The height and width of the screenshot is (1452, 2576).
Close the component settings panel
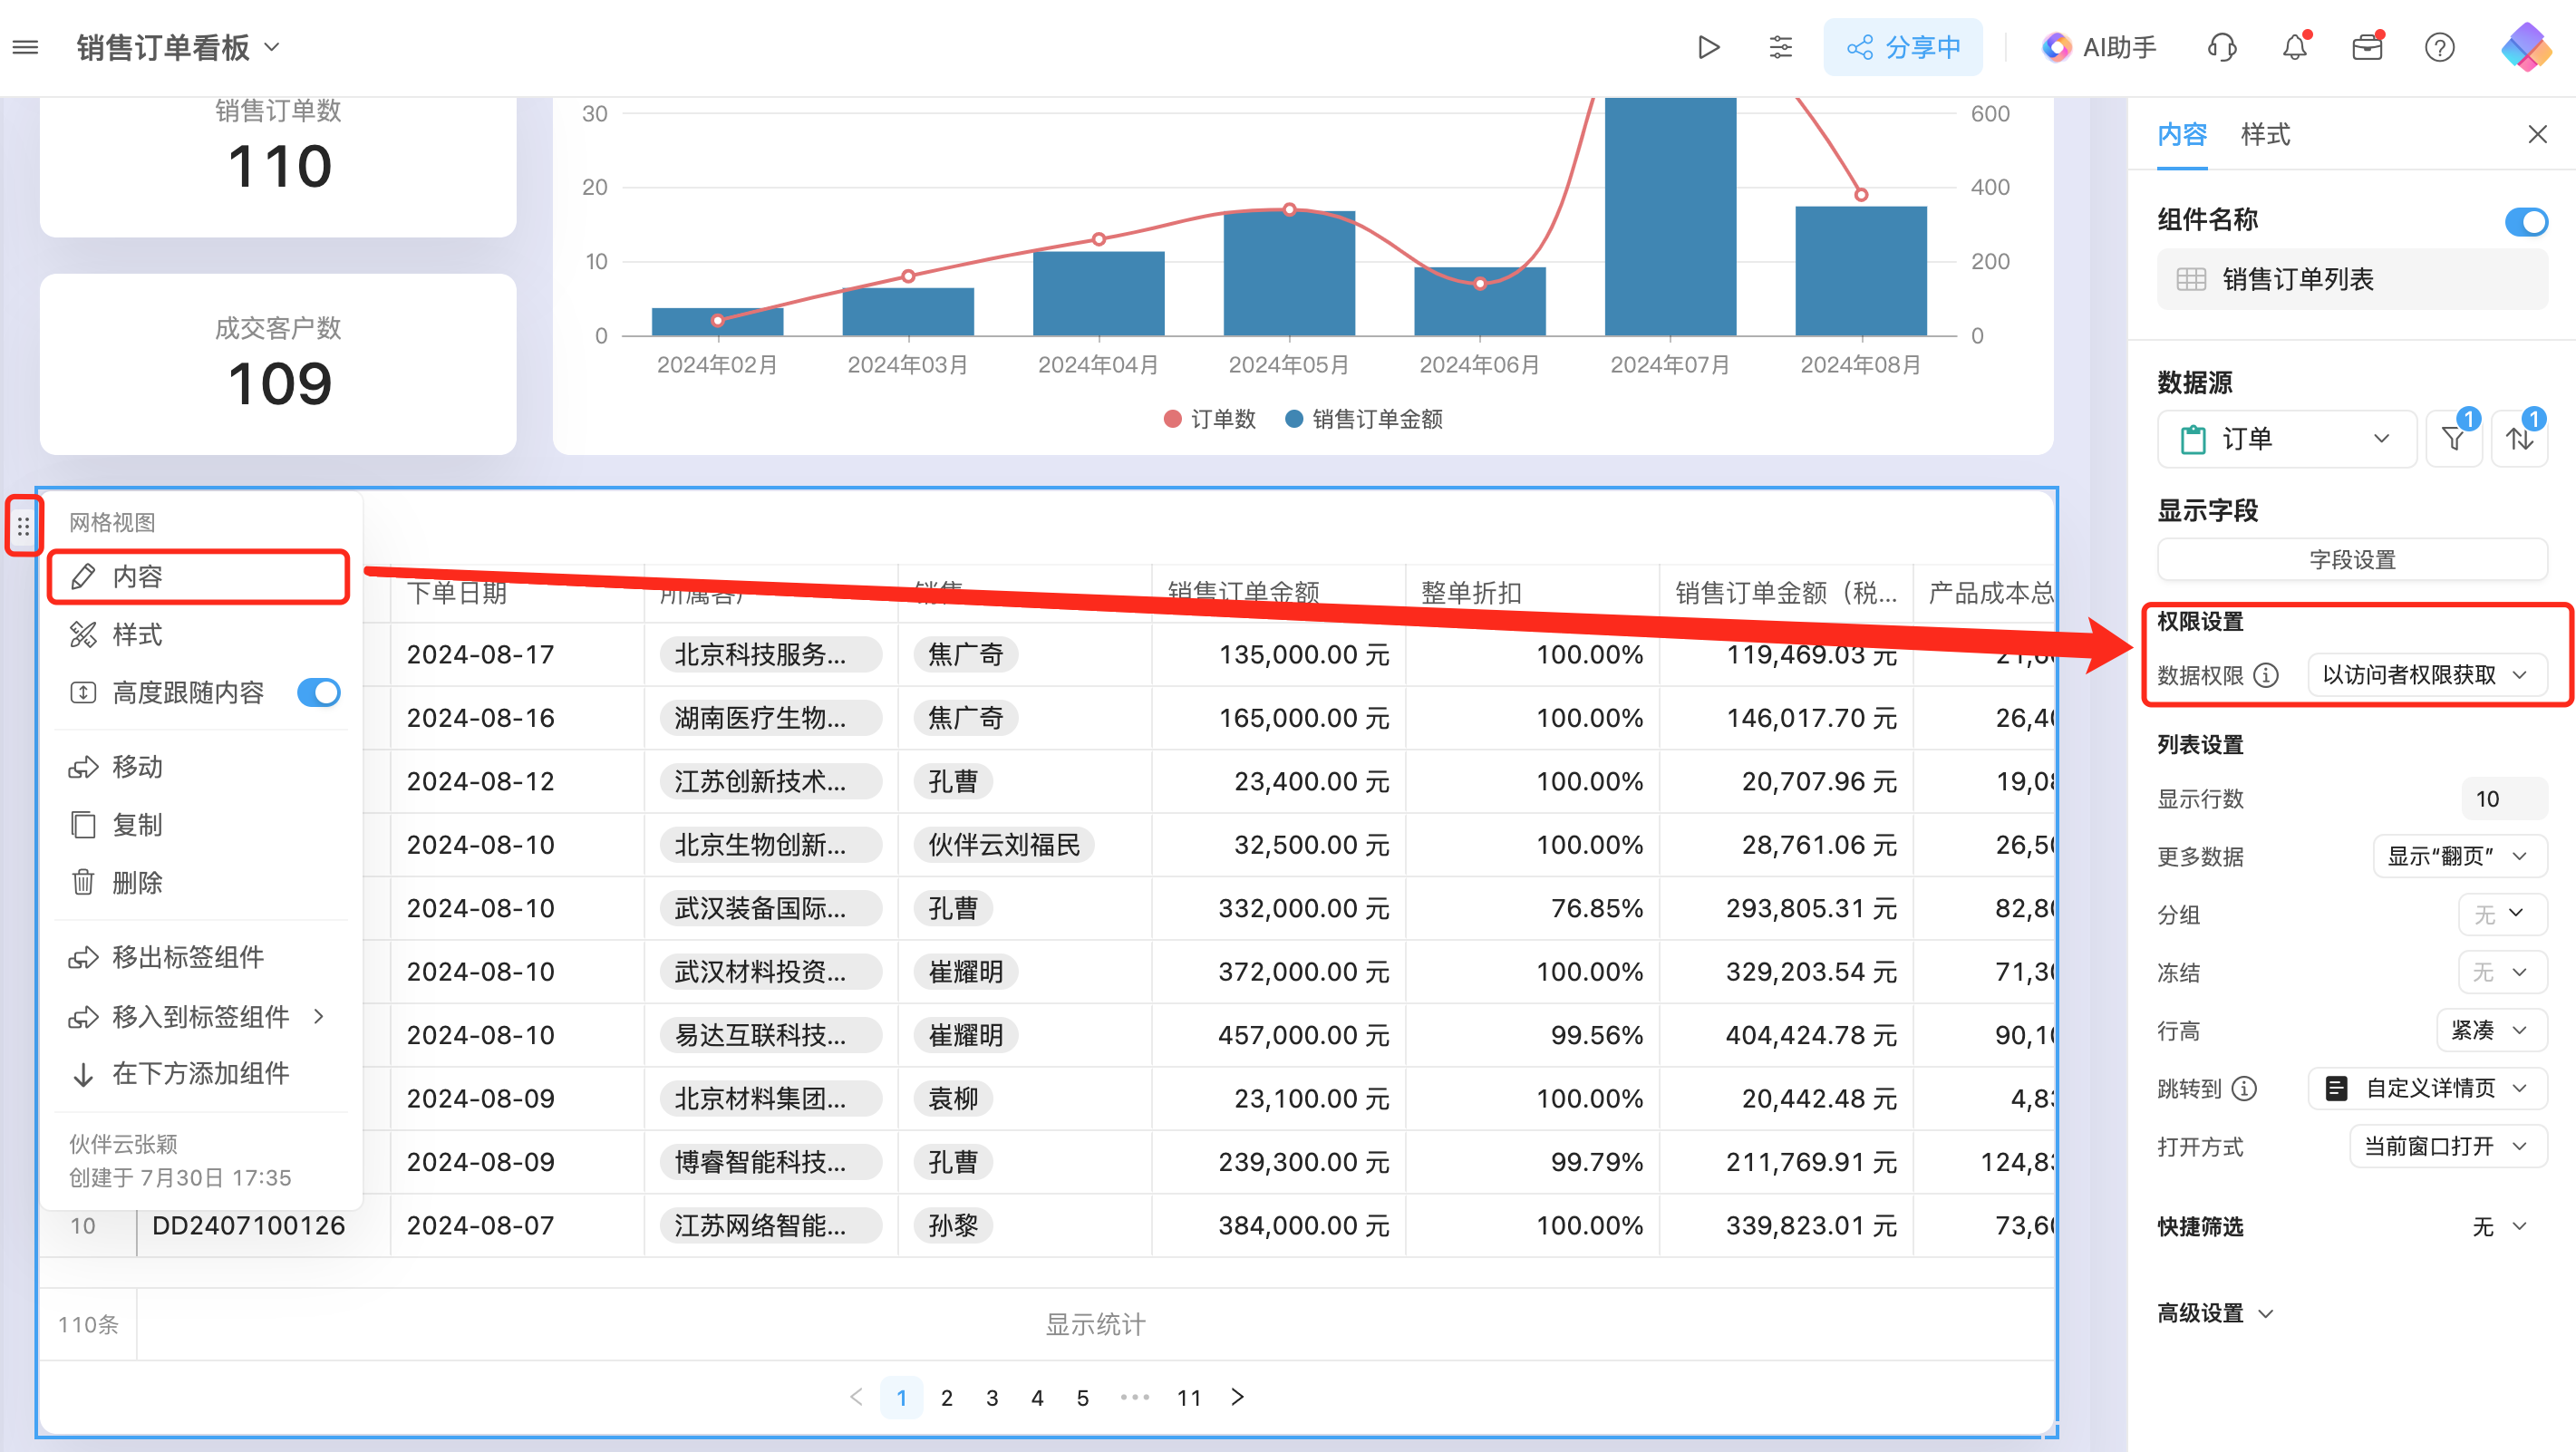[2537, 134]
